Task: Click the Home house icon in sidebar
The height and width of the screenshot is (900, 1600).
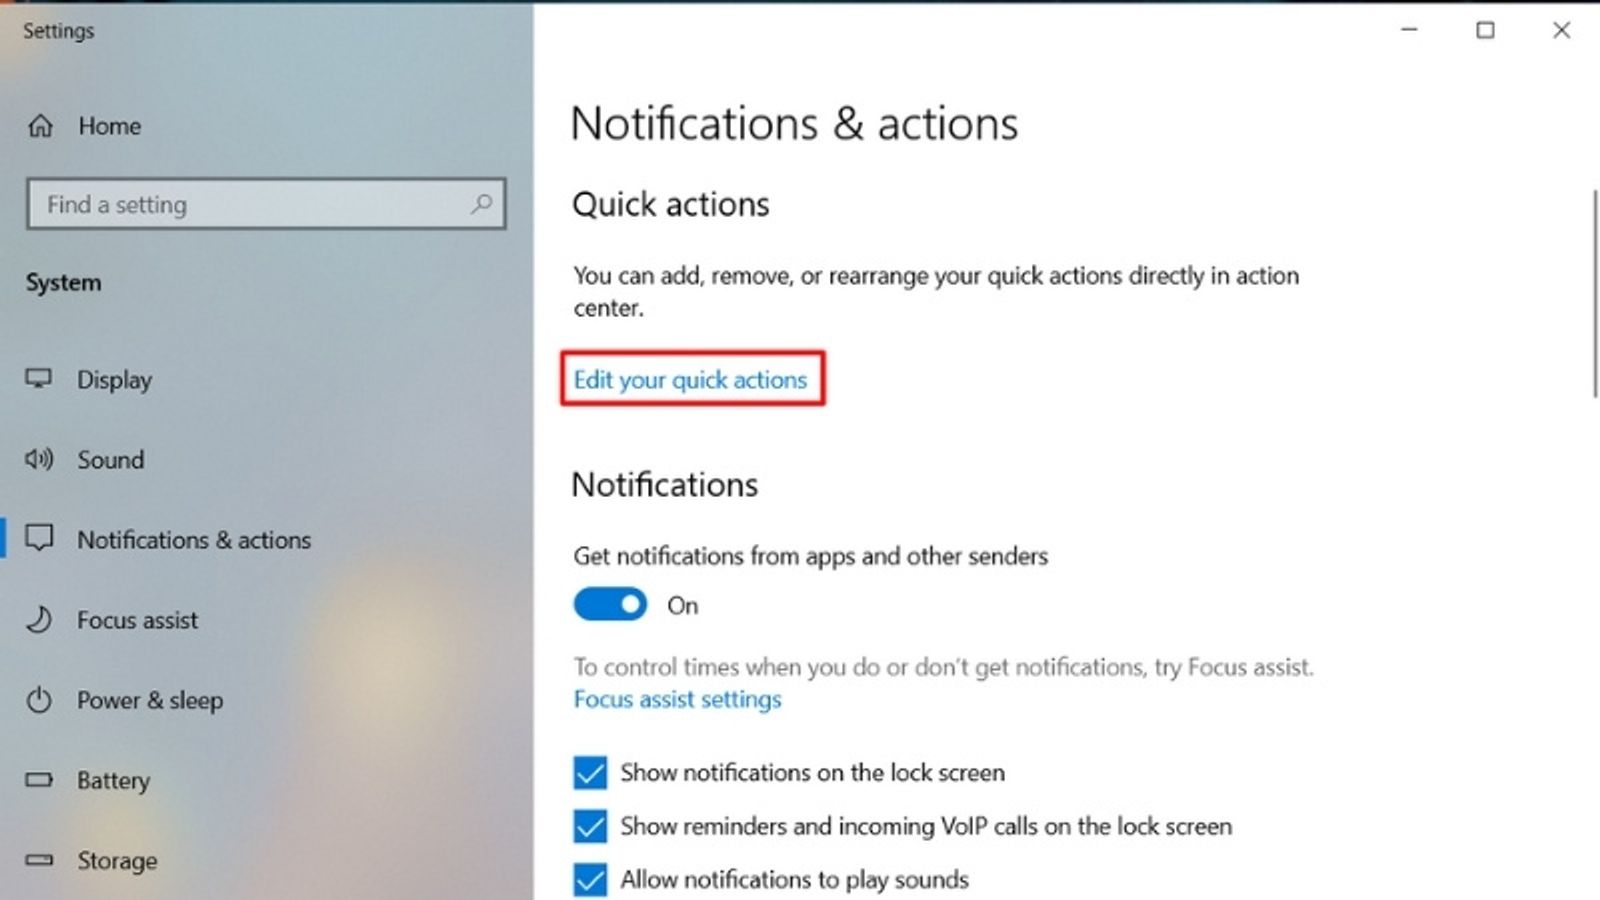Action: (40, 126)
